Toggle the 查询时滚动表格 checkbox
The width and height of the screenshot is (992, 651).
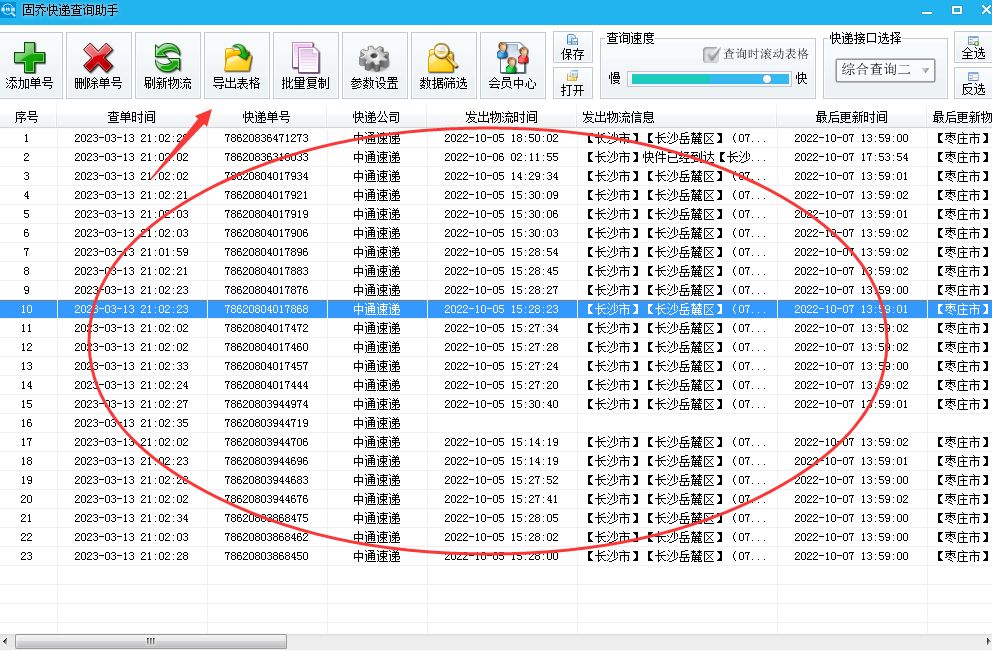click(712, 53)
